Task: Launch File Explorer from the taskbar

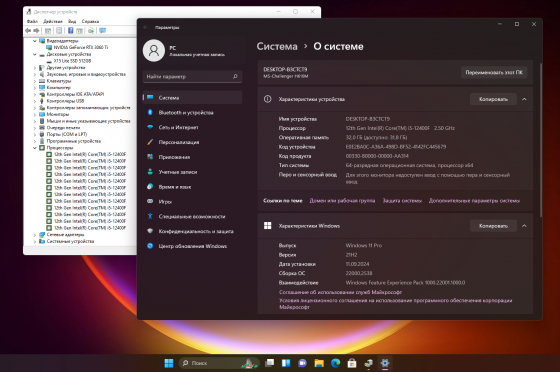Action: point(319,363)
